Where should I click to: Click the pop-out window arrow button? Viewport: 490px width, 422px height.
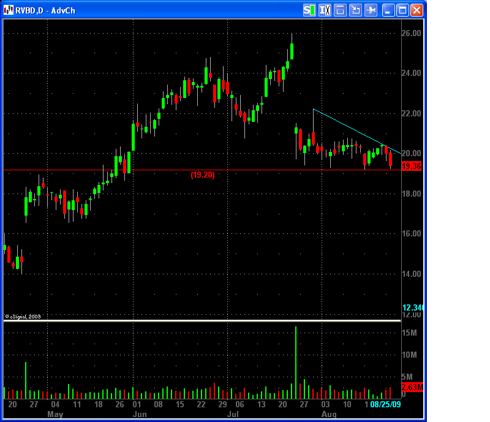point(355,10)
